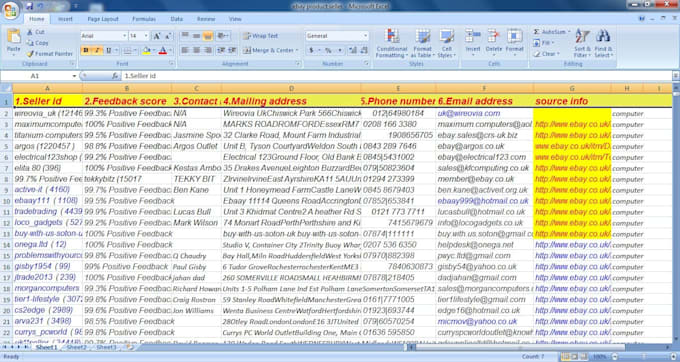
Task: Decrease decimal places
Action: coord(364,50)
